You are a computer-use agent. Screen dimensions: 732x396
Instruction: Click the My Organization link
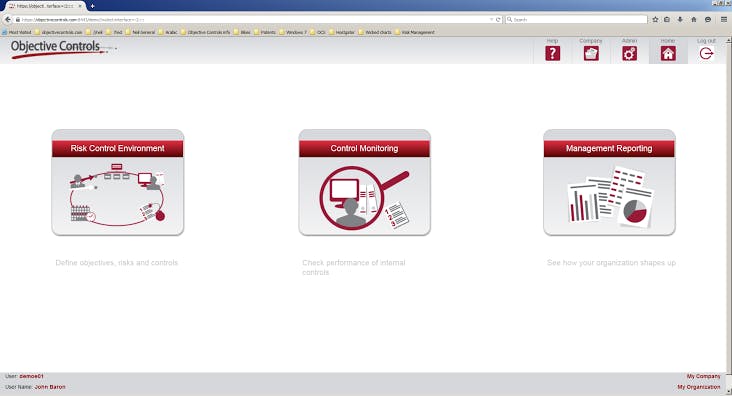(699, 387)
